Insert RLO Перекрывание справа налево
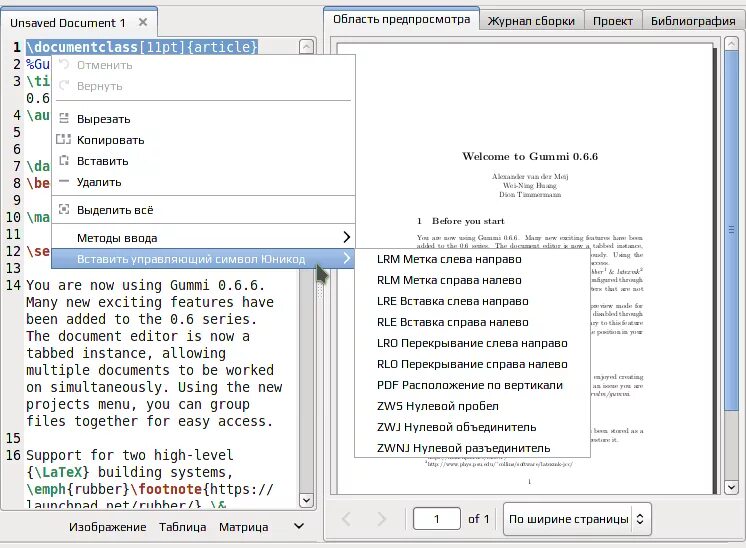 472,364
